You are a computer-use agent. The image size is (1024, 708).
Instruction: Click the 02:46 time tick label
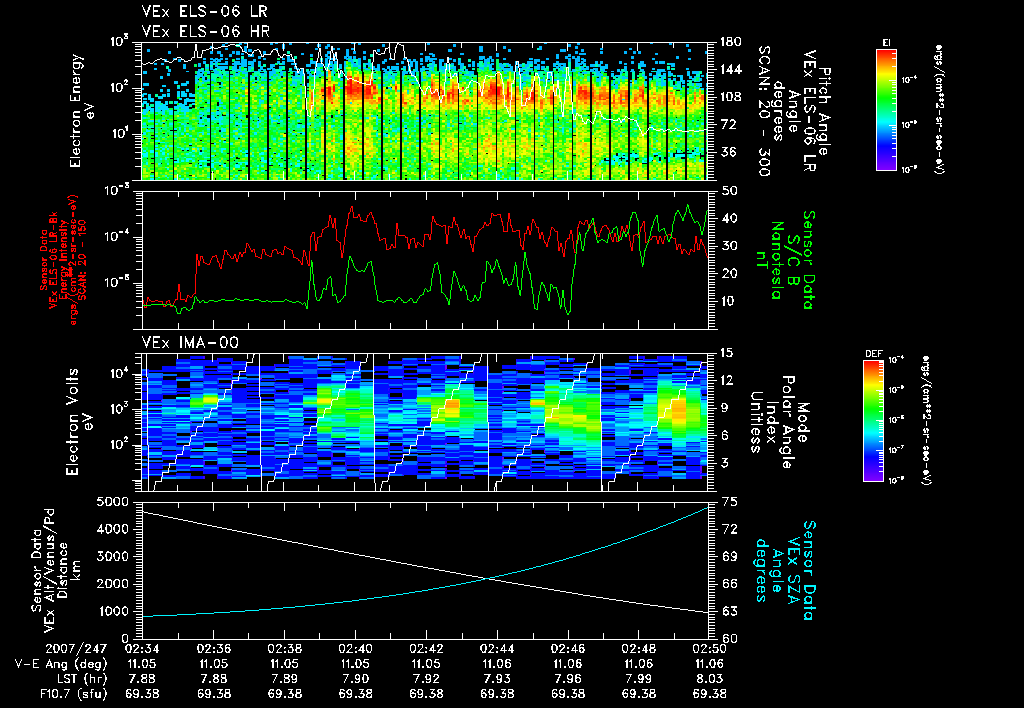(568, 649)
